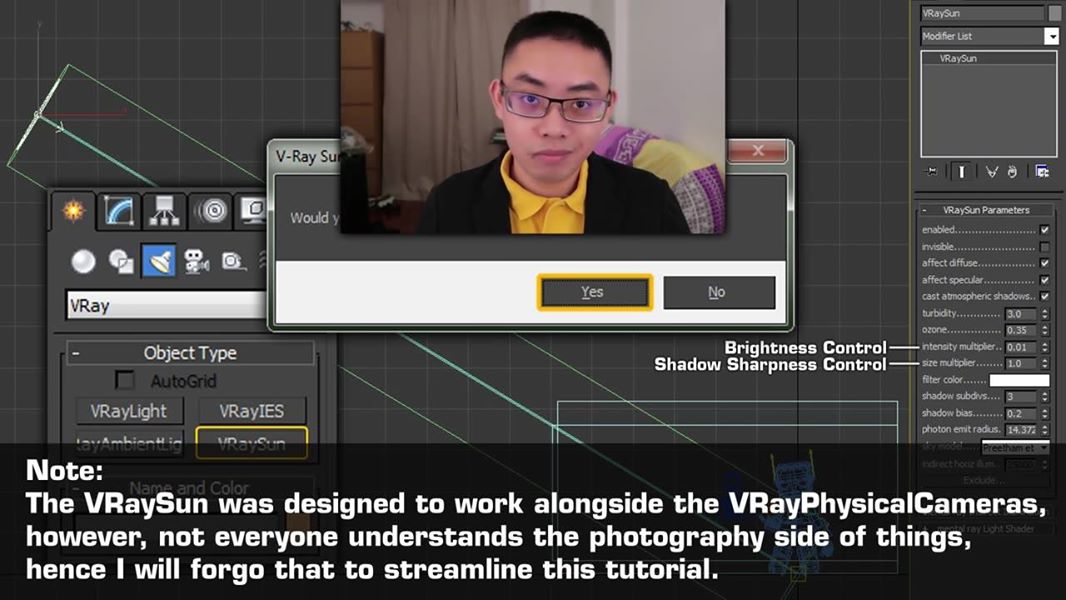The height and width of the screenshot is (600, 1066).
Task: Click the turbidity spinner arrows
Action: coord(1045,314)
